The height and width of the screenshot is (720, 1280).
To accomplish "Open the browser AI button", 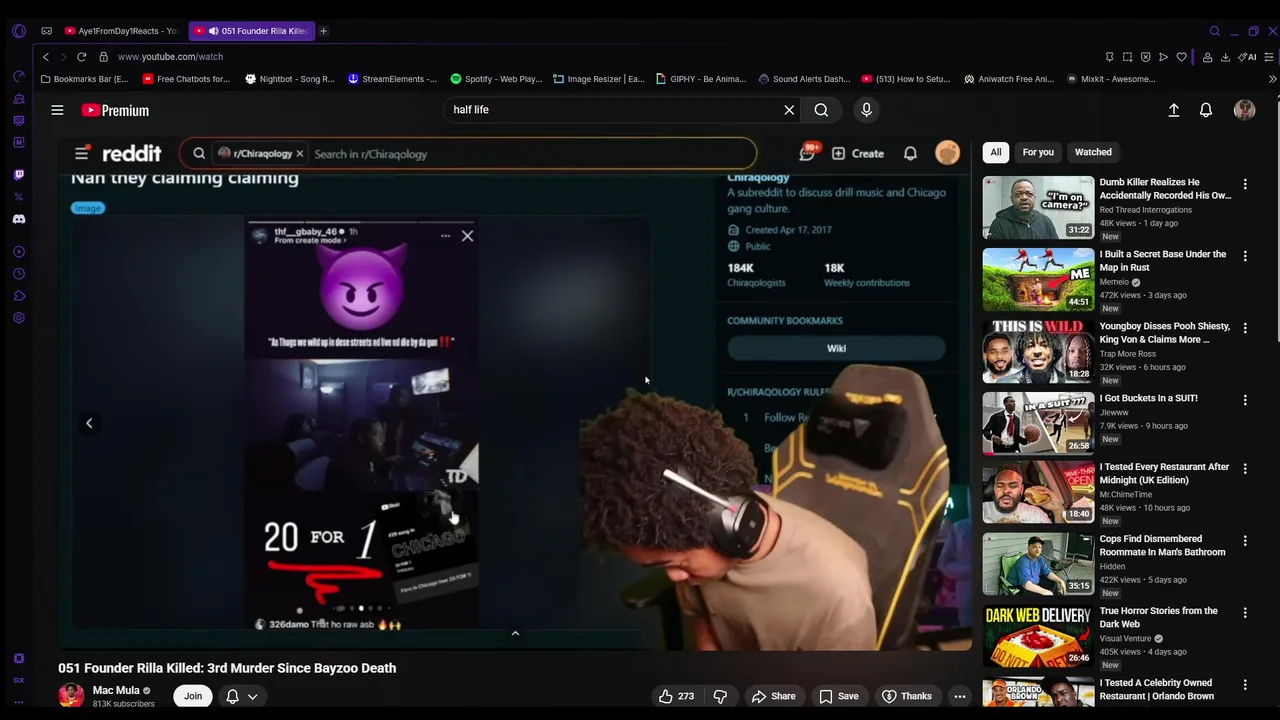I will click(x=1247, y=57).
